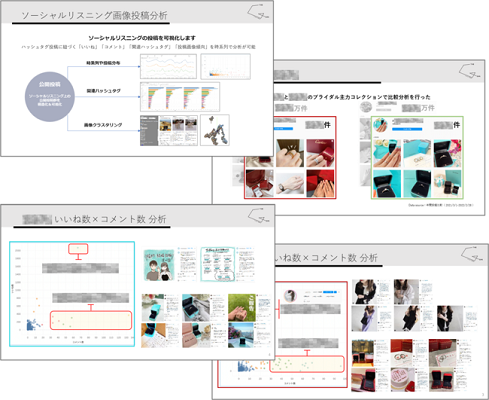Click the logo on the ブライダル comparison slide
489x400 pixels.
pyautogui.click(x=469, y=71)
